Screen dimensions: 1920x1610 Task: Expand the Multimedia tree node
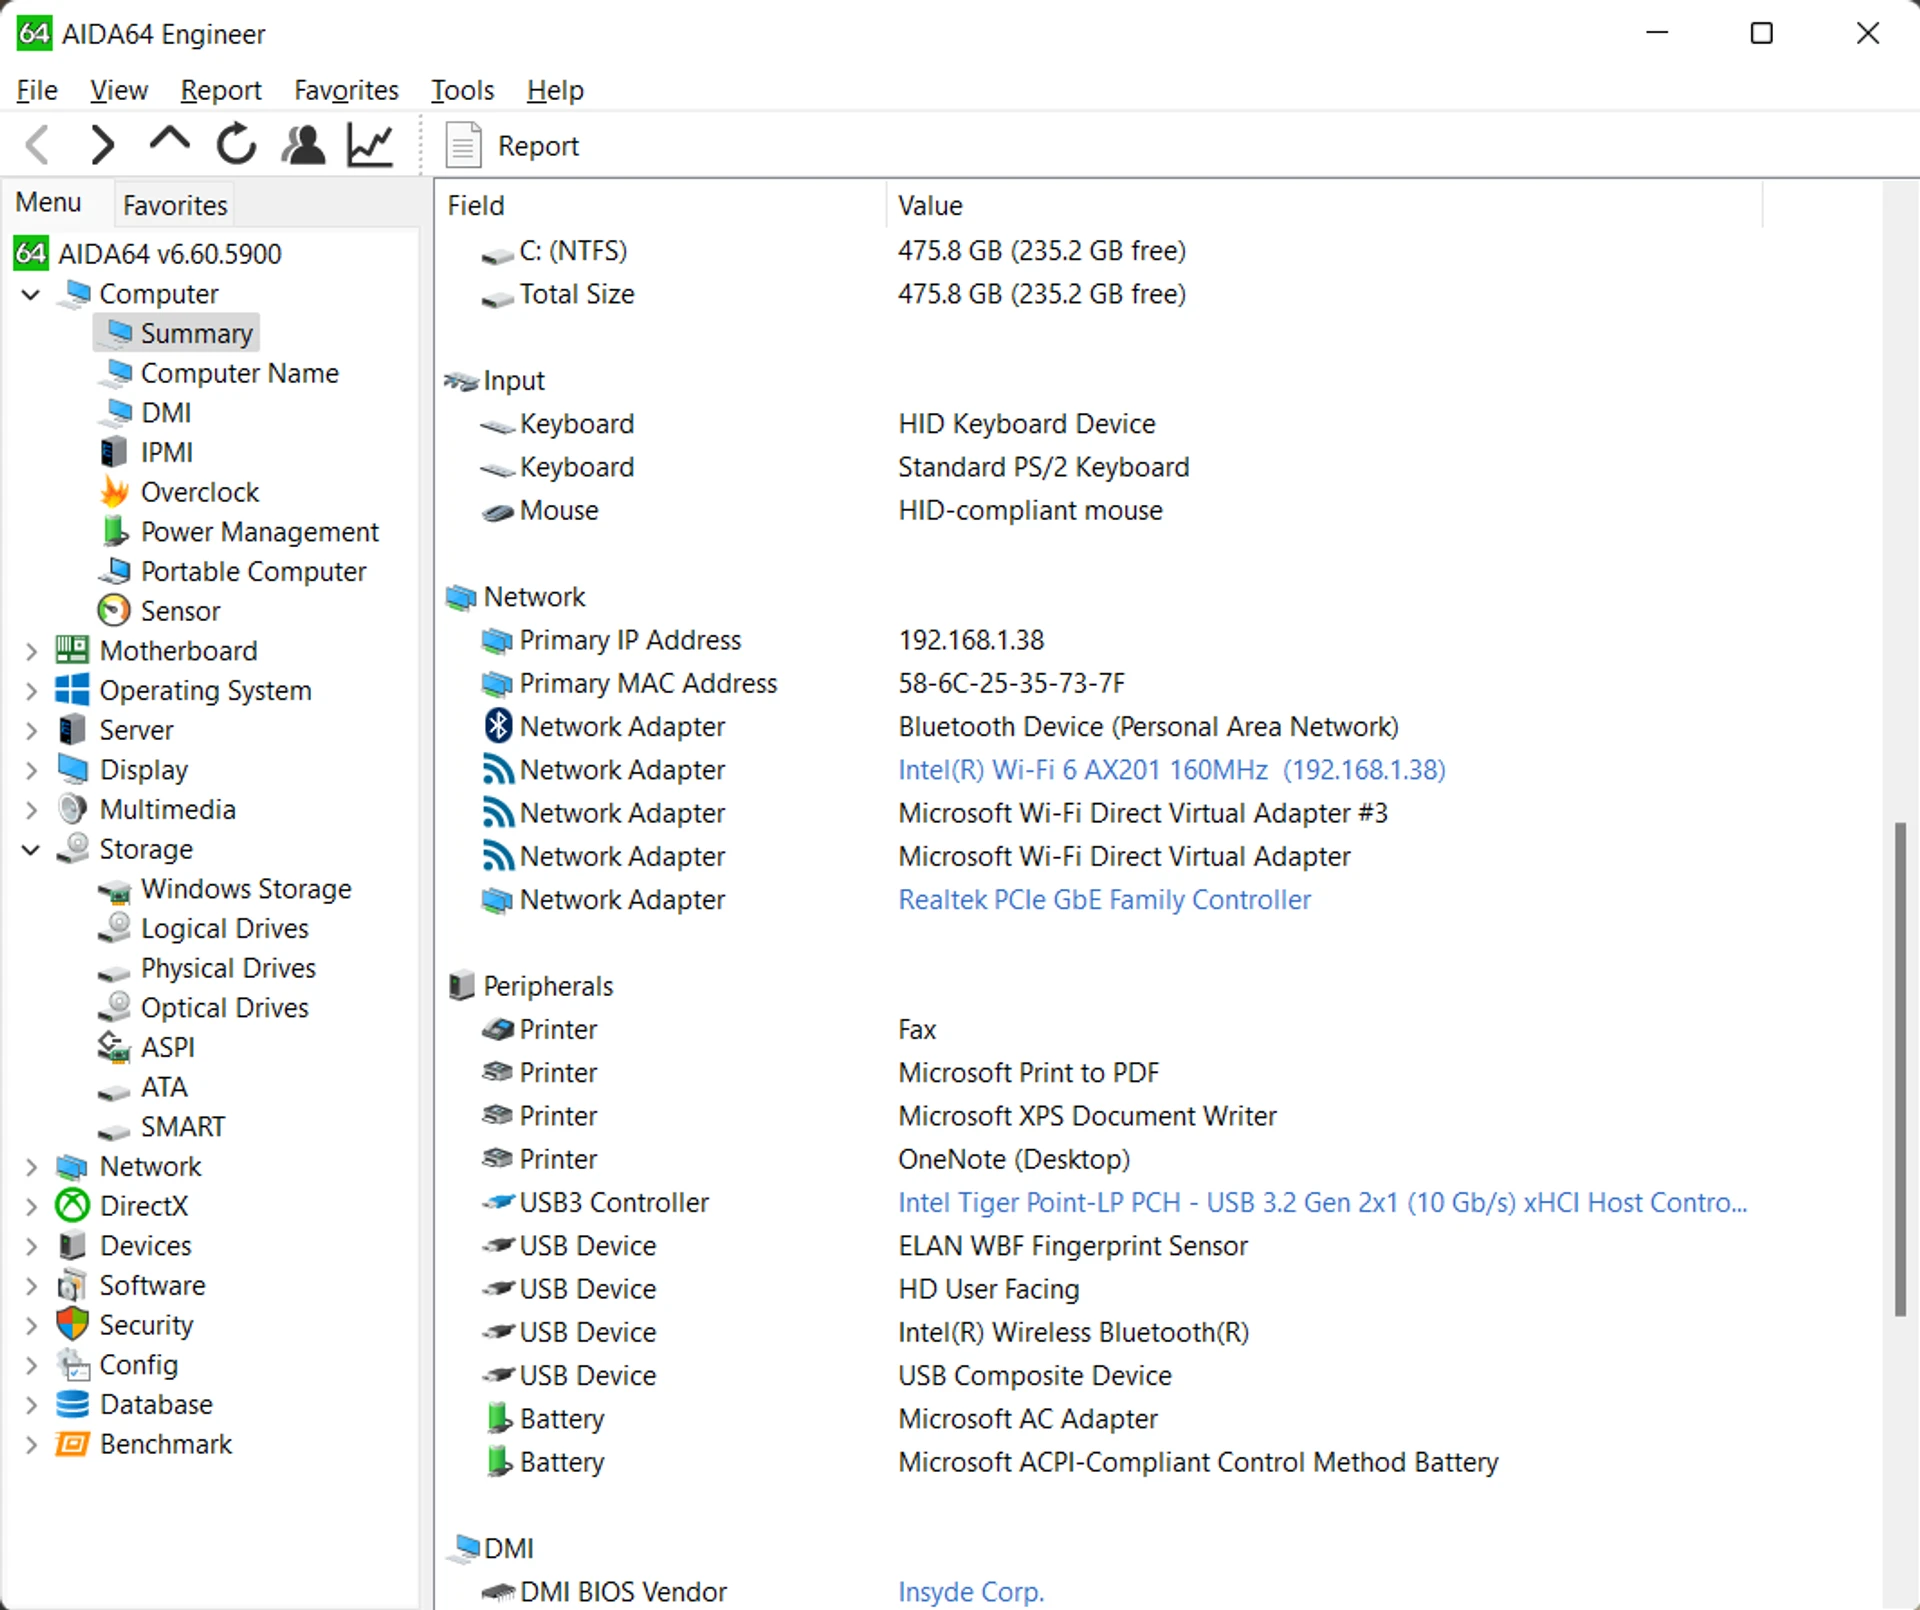[x=31, y=810]
